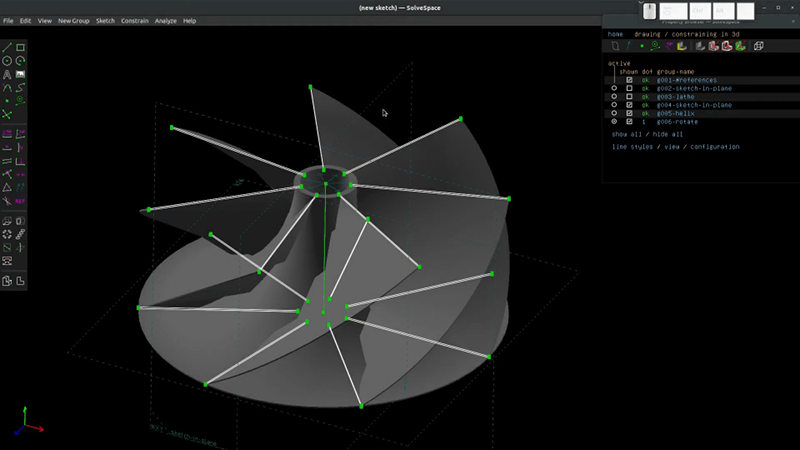The height and width of the screenshot is (450, 800).
Task: Select the line segment sketch tool
Action: point(8,47)
